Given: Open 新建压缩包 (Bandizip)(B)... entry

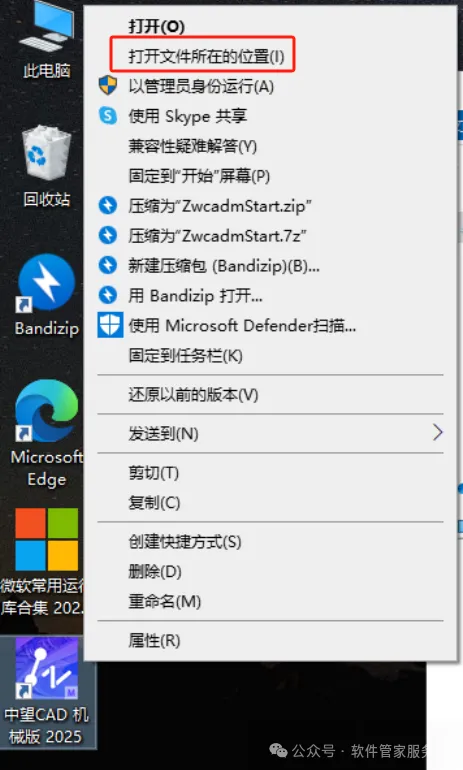Looking at the screenshot, I should [224, 266].
